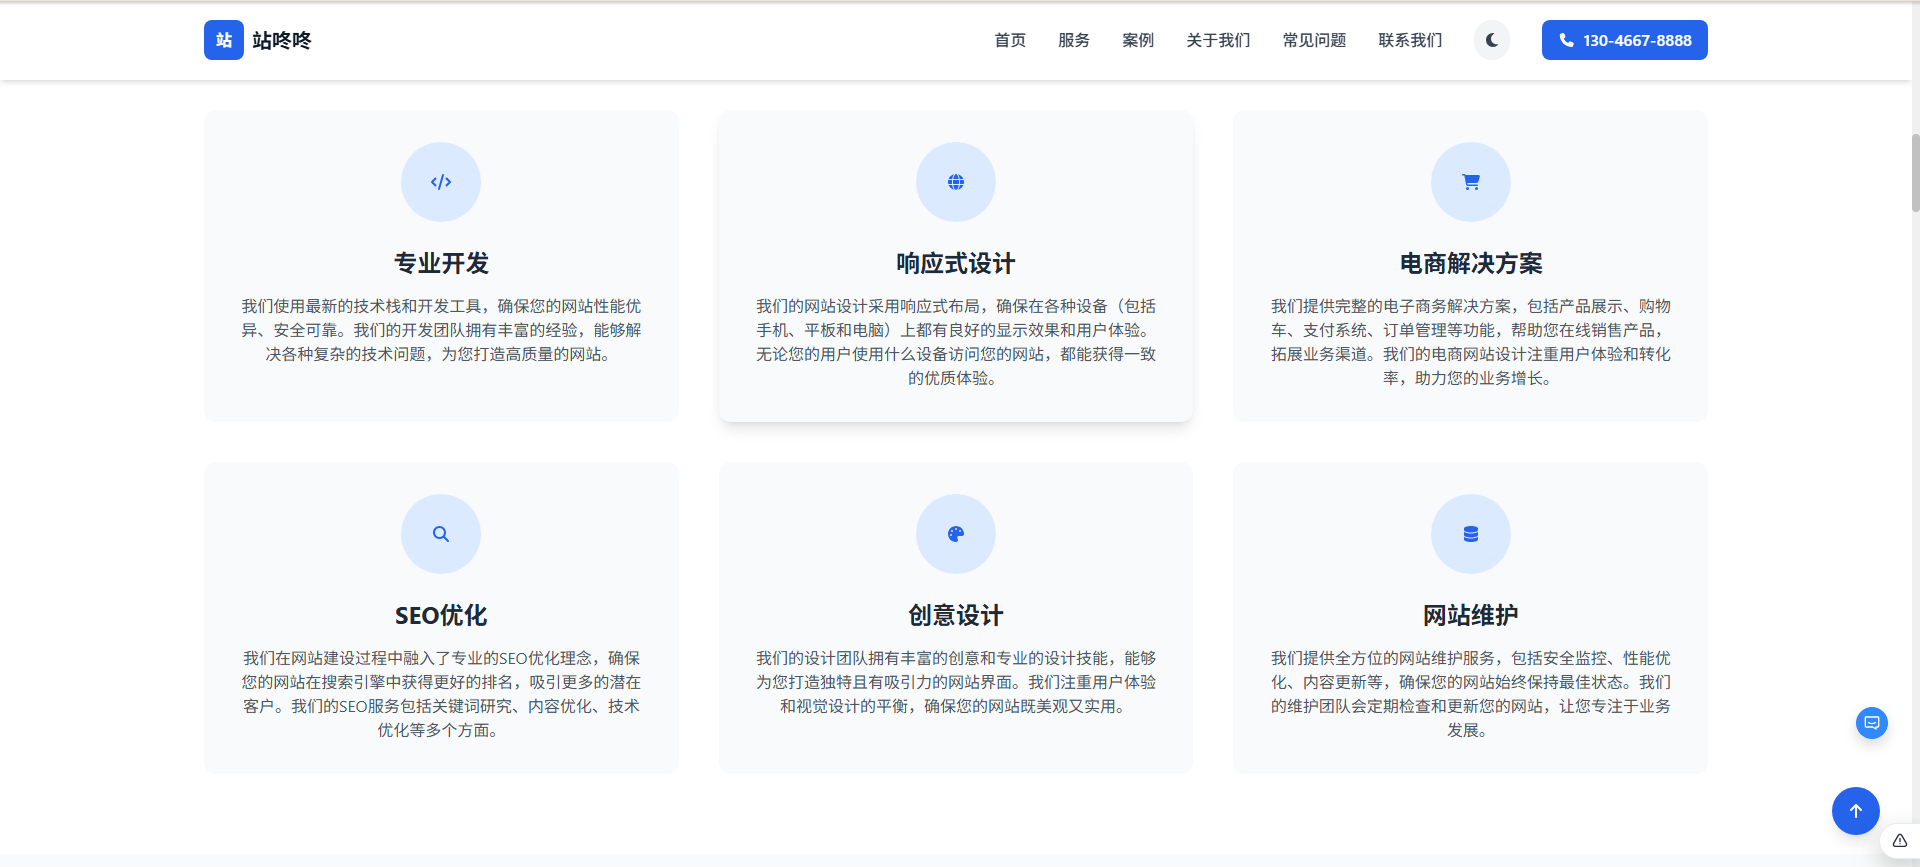Go to the 服务 menu item
This screenshot has width=1920, height=867.
[1073, 40]
